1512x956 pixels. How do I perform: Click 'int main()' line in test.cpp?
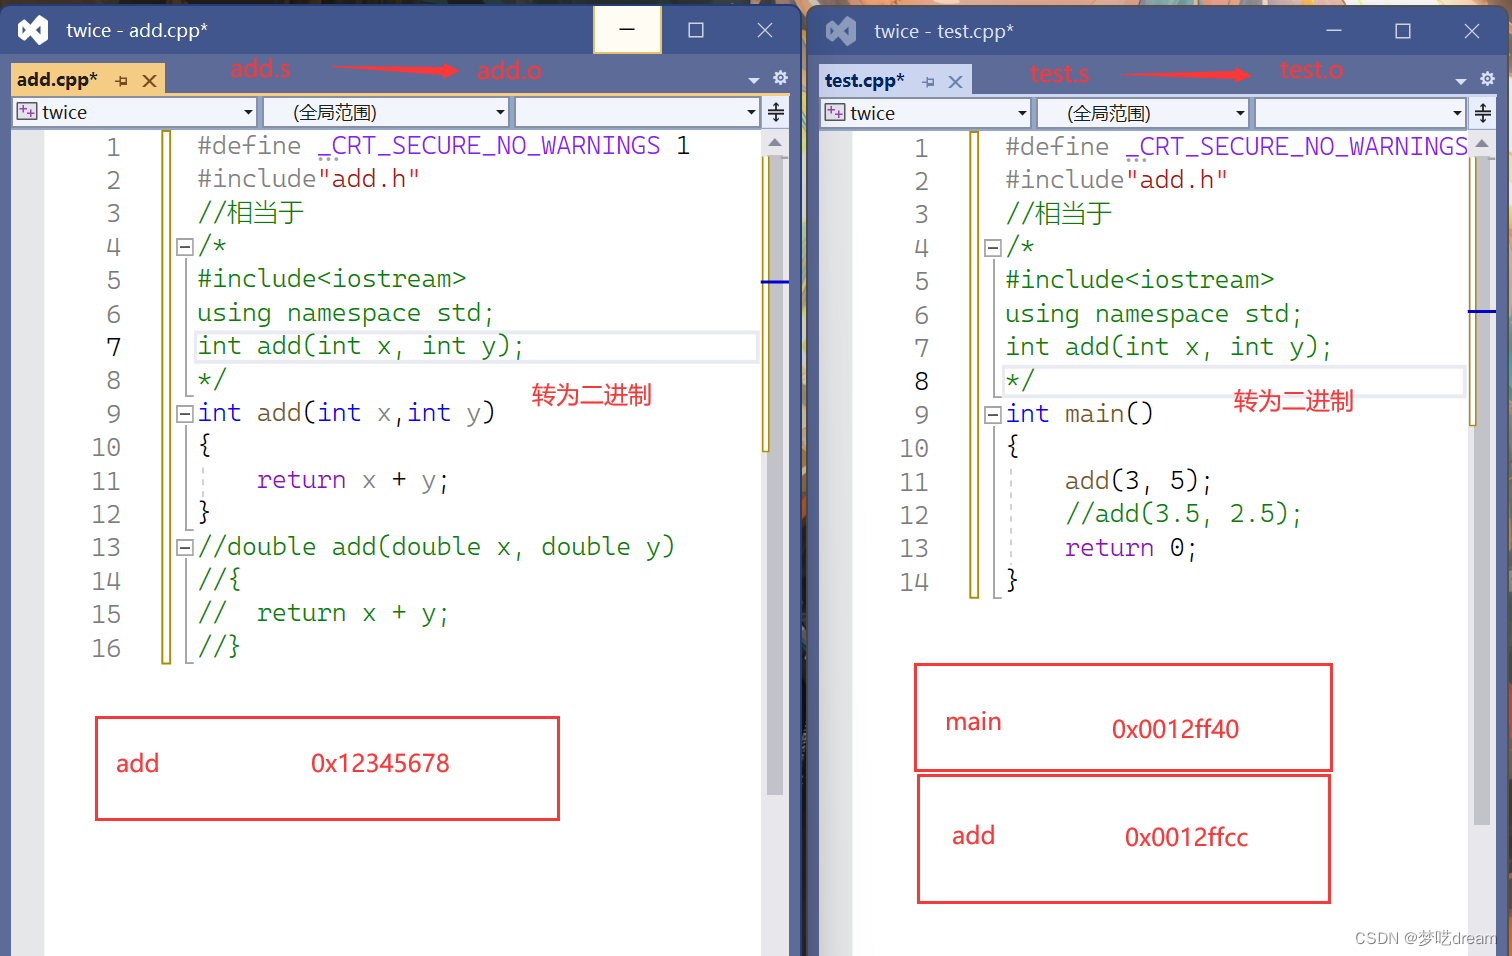[1079, 414]
